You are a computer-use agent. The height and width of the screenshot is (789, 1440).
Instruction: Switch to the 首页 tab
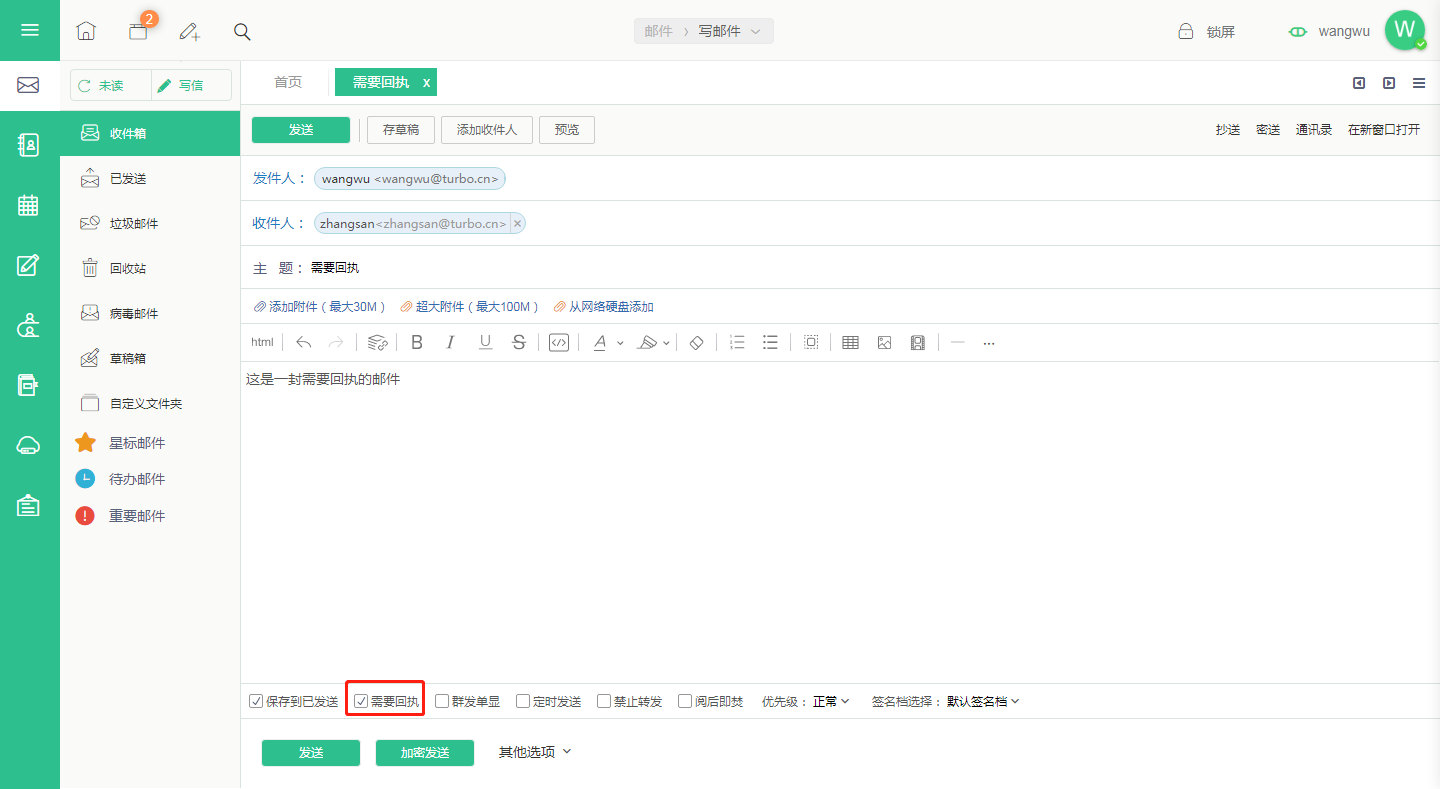[288, 82]
